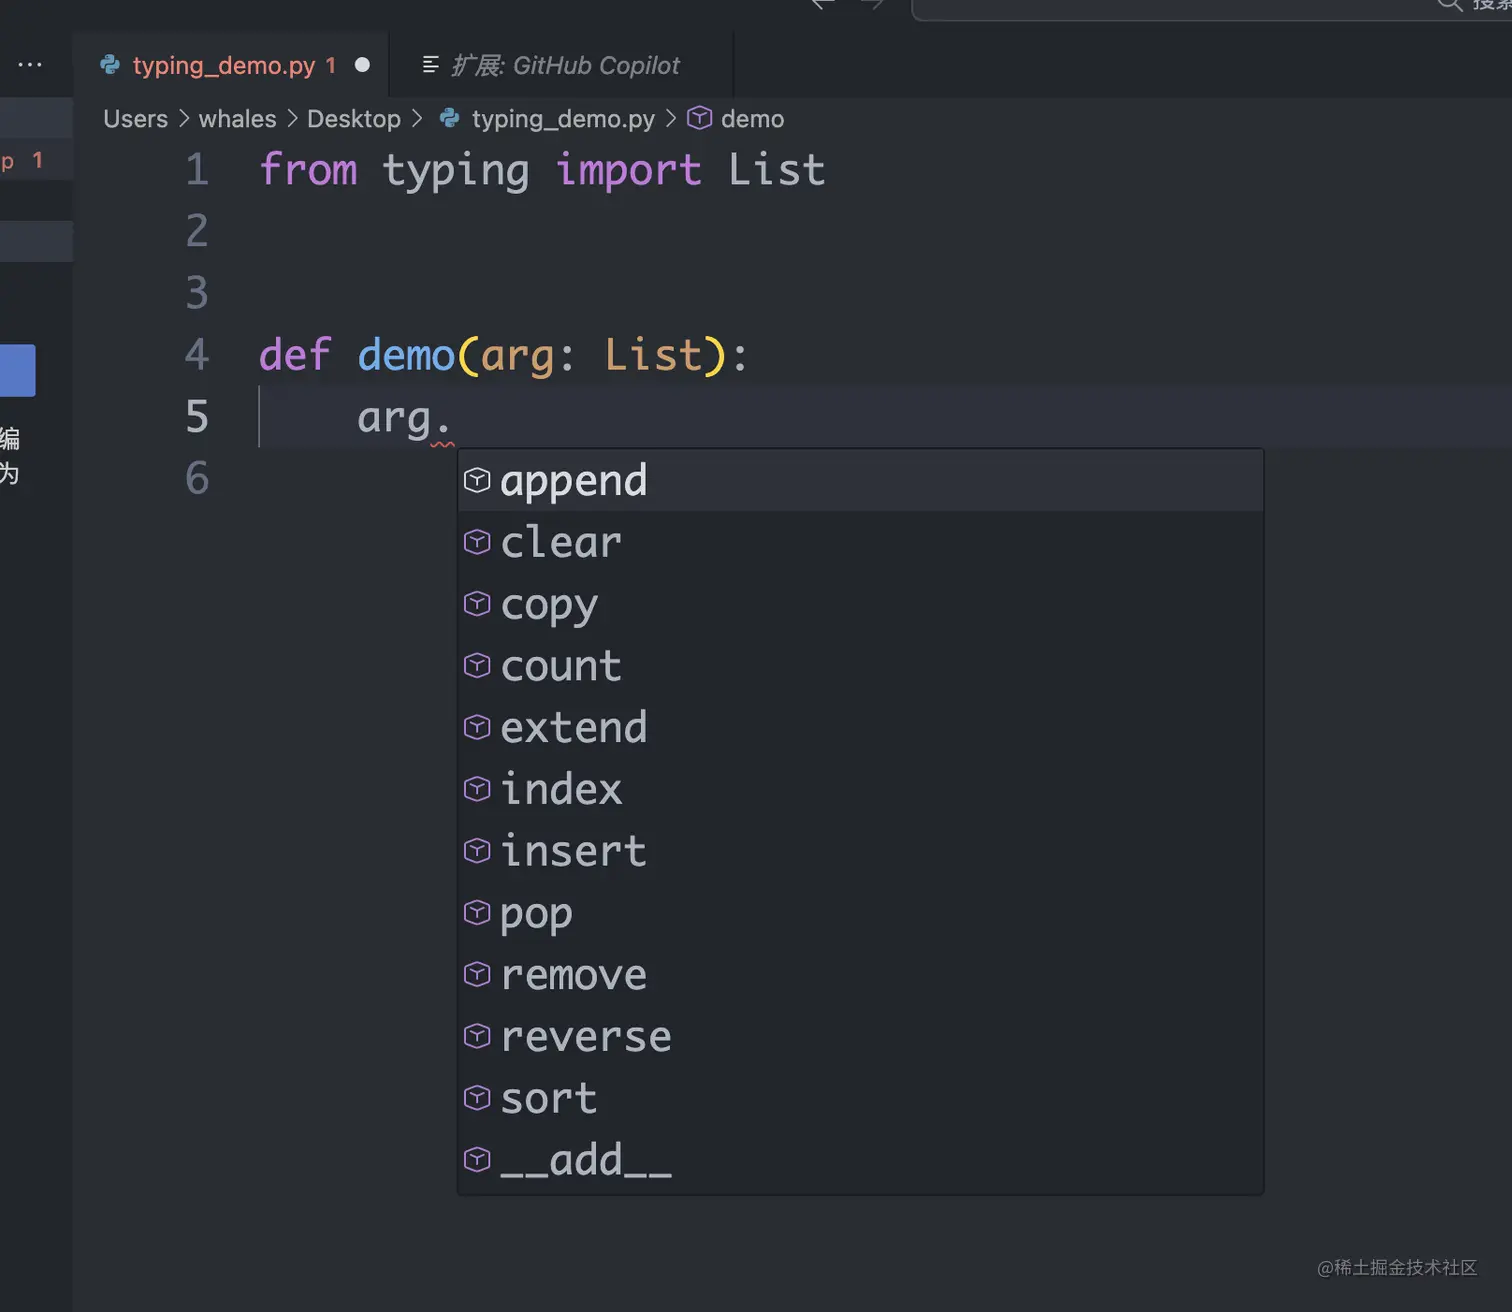Select the reverse method suggestion
The height and width of the screenshot is (1312, 1512).
[860, 1037]
